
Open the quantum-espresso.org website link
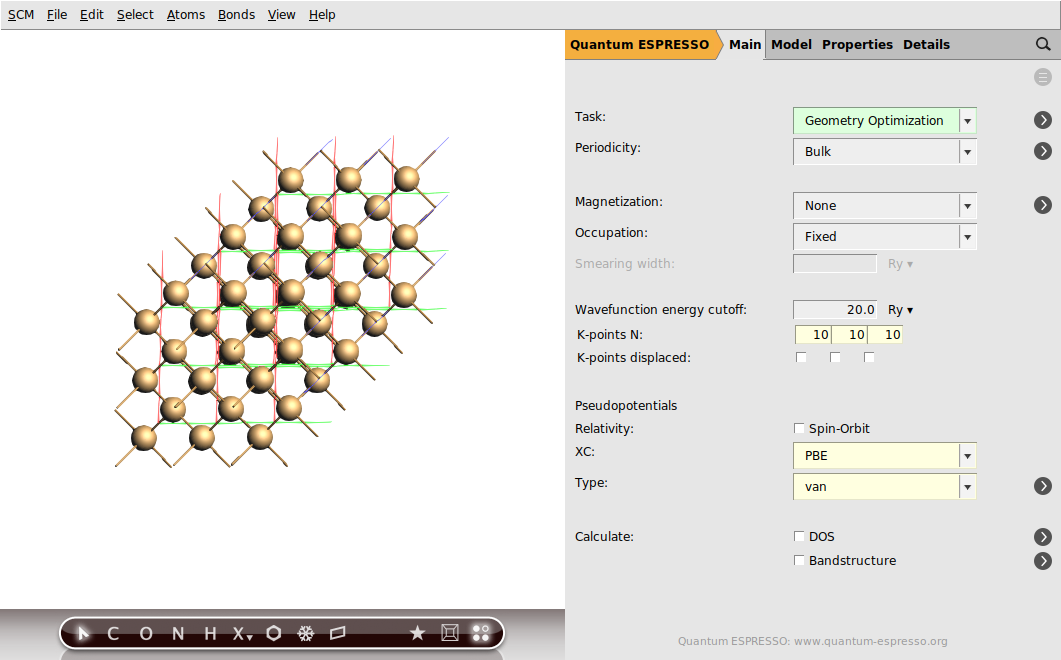813,641
